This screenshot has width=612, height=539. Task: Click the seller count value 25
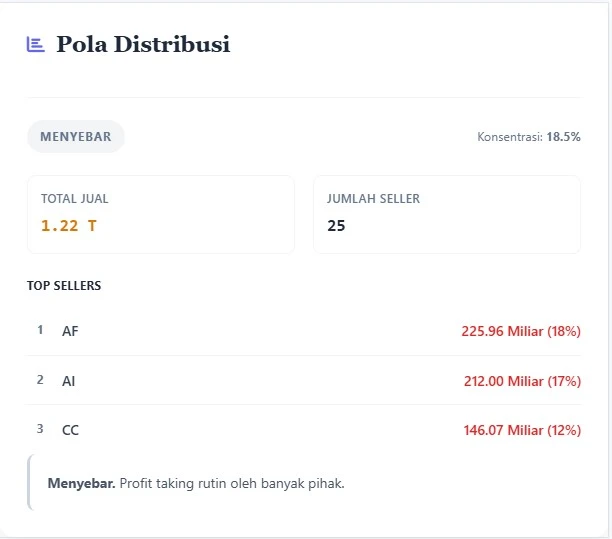[x=336, y=225]
